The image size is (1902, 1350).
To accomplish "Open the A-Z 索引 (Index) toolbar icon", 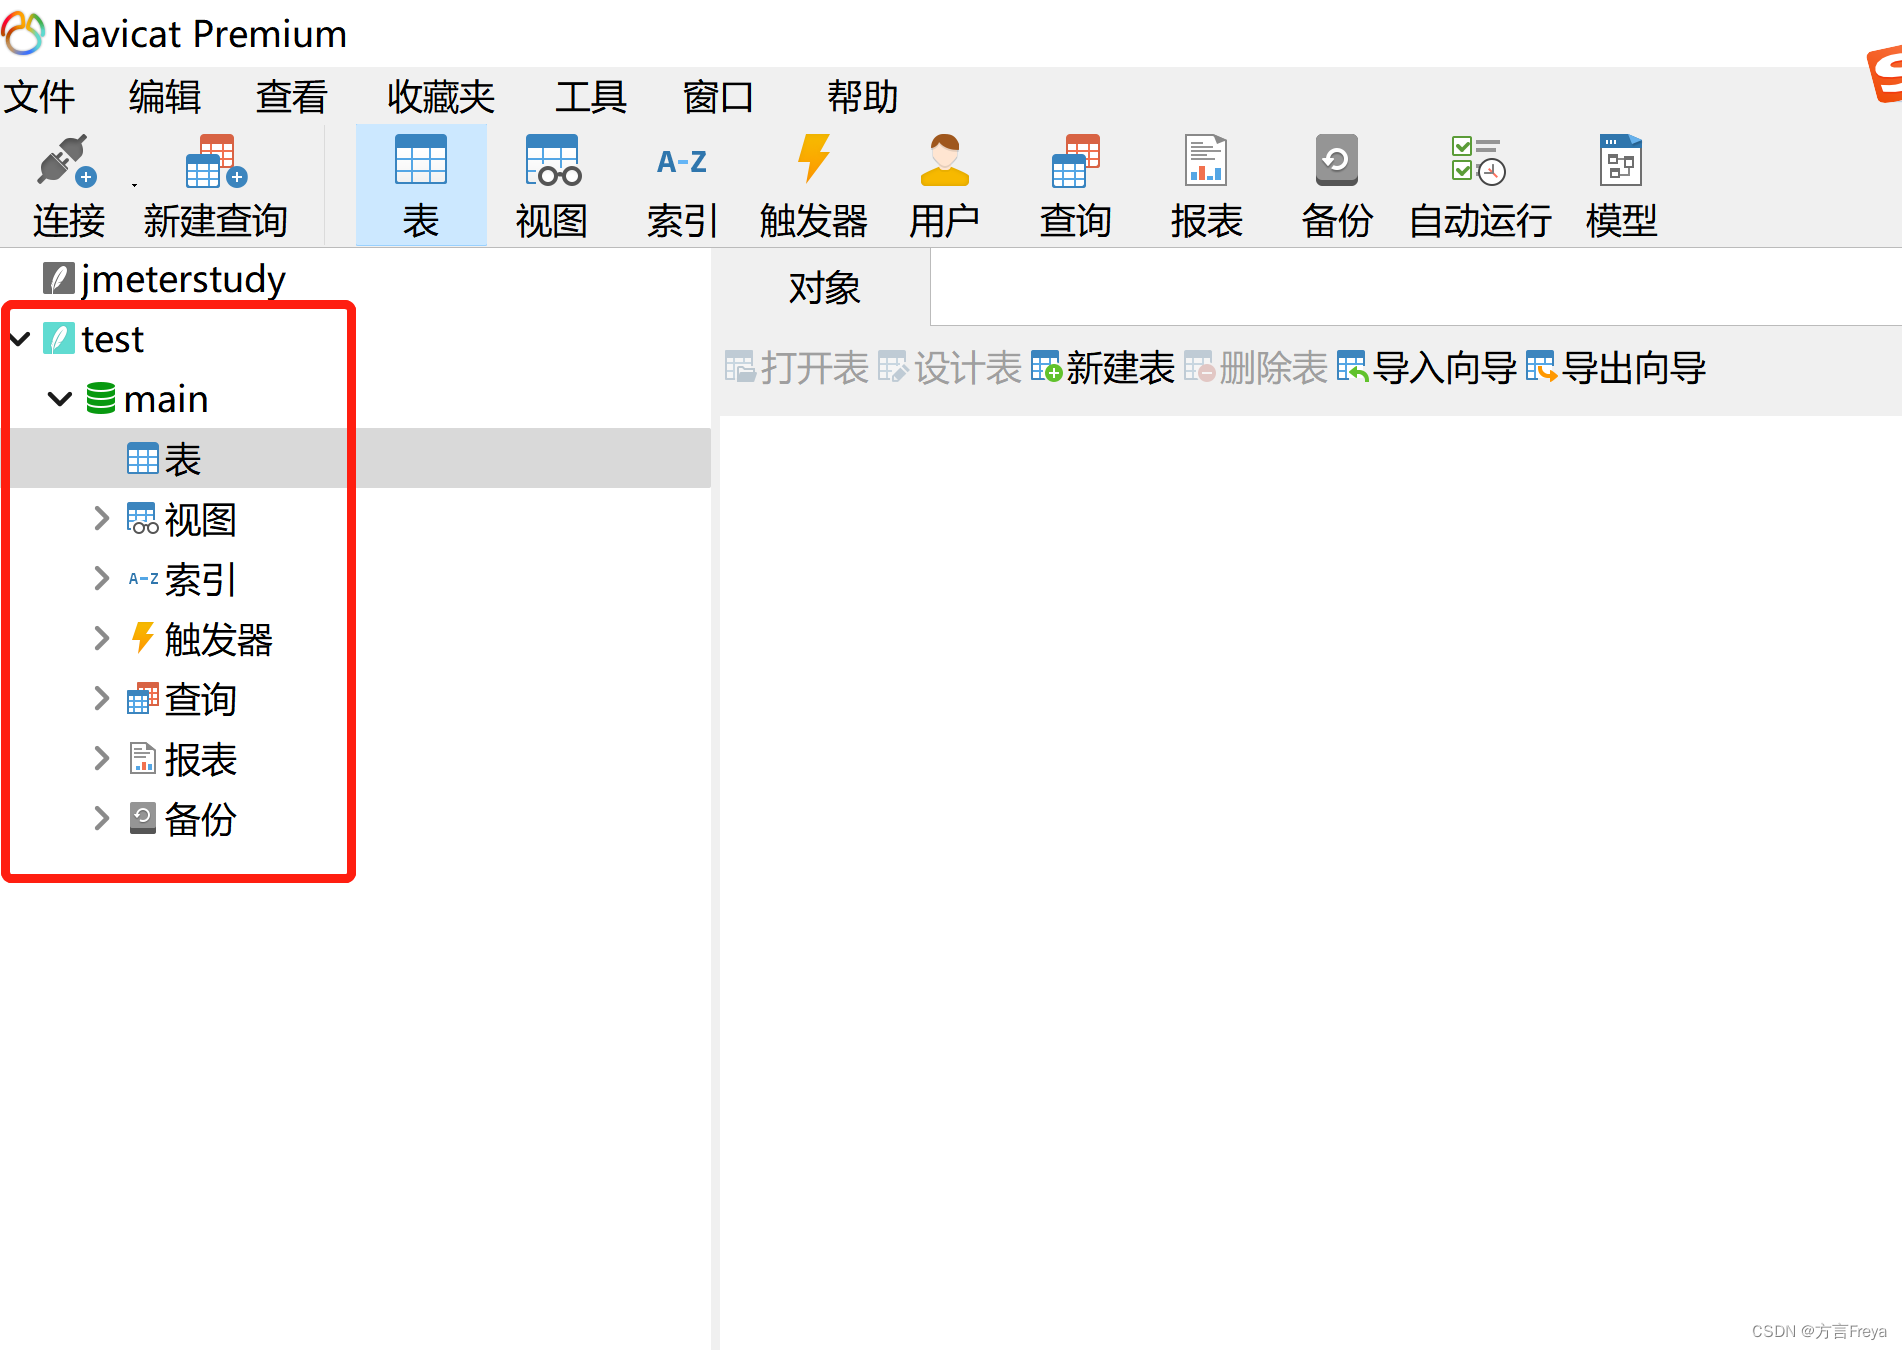I will tap(681, 183).
